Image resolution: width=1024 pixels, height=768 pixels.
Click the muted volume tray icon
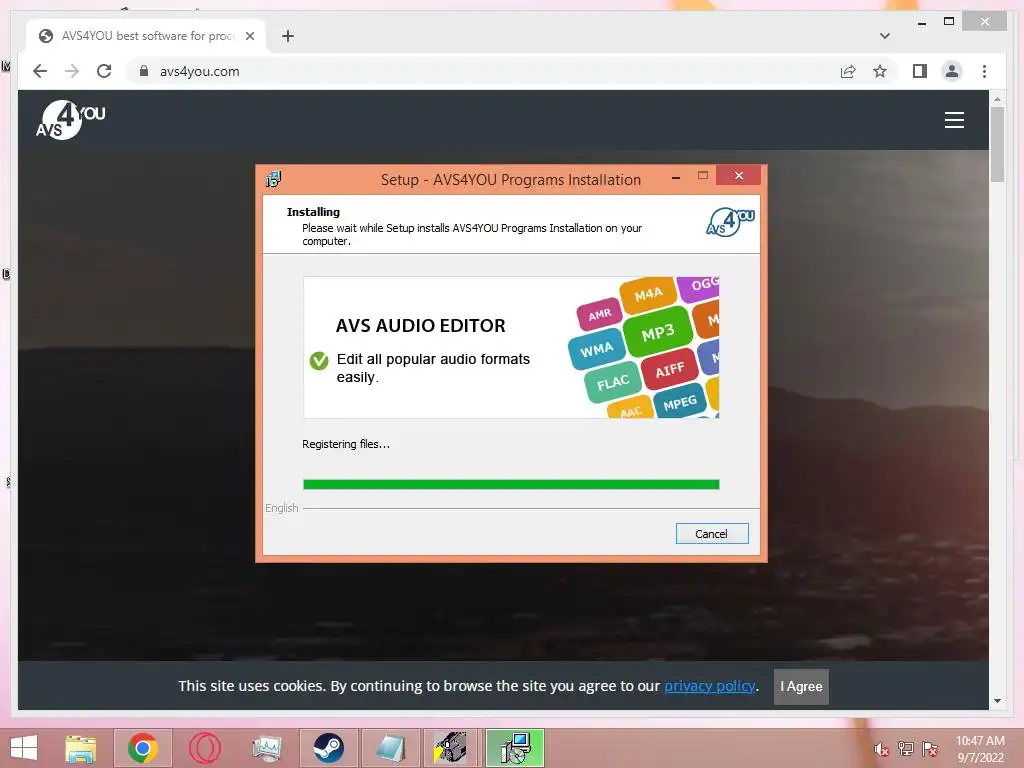881,750
